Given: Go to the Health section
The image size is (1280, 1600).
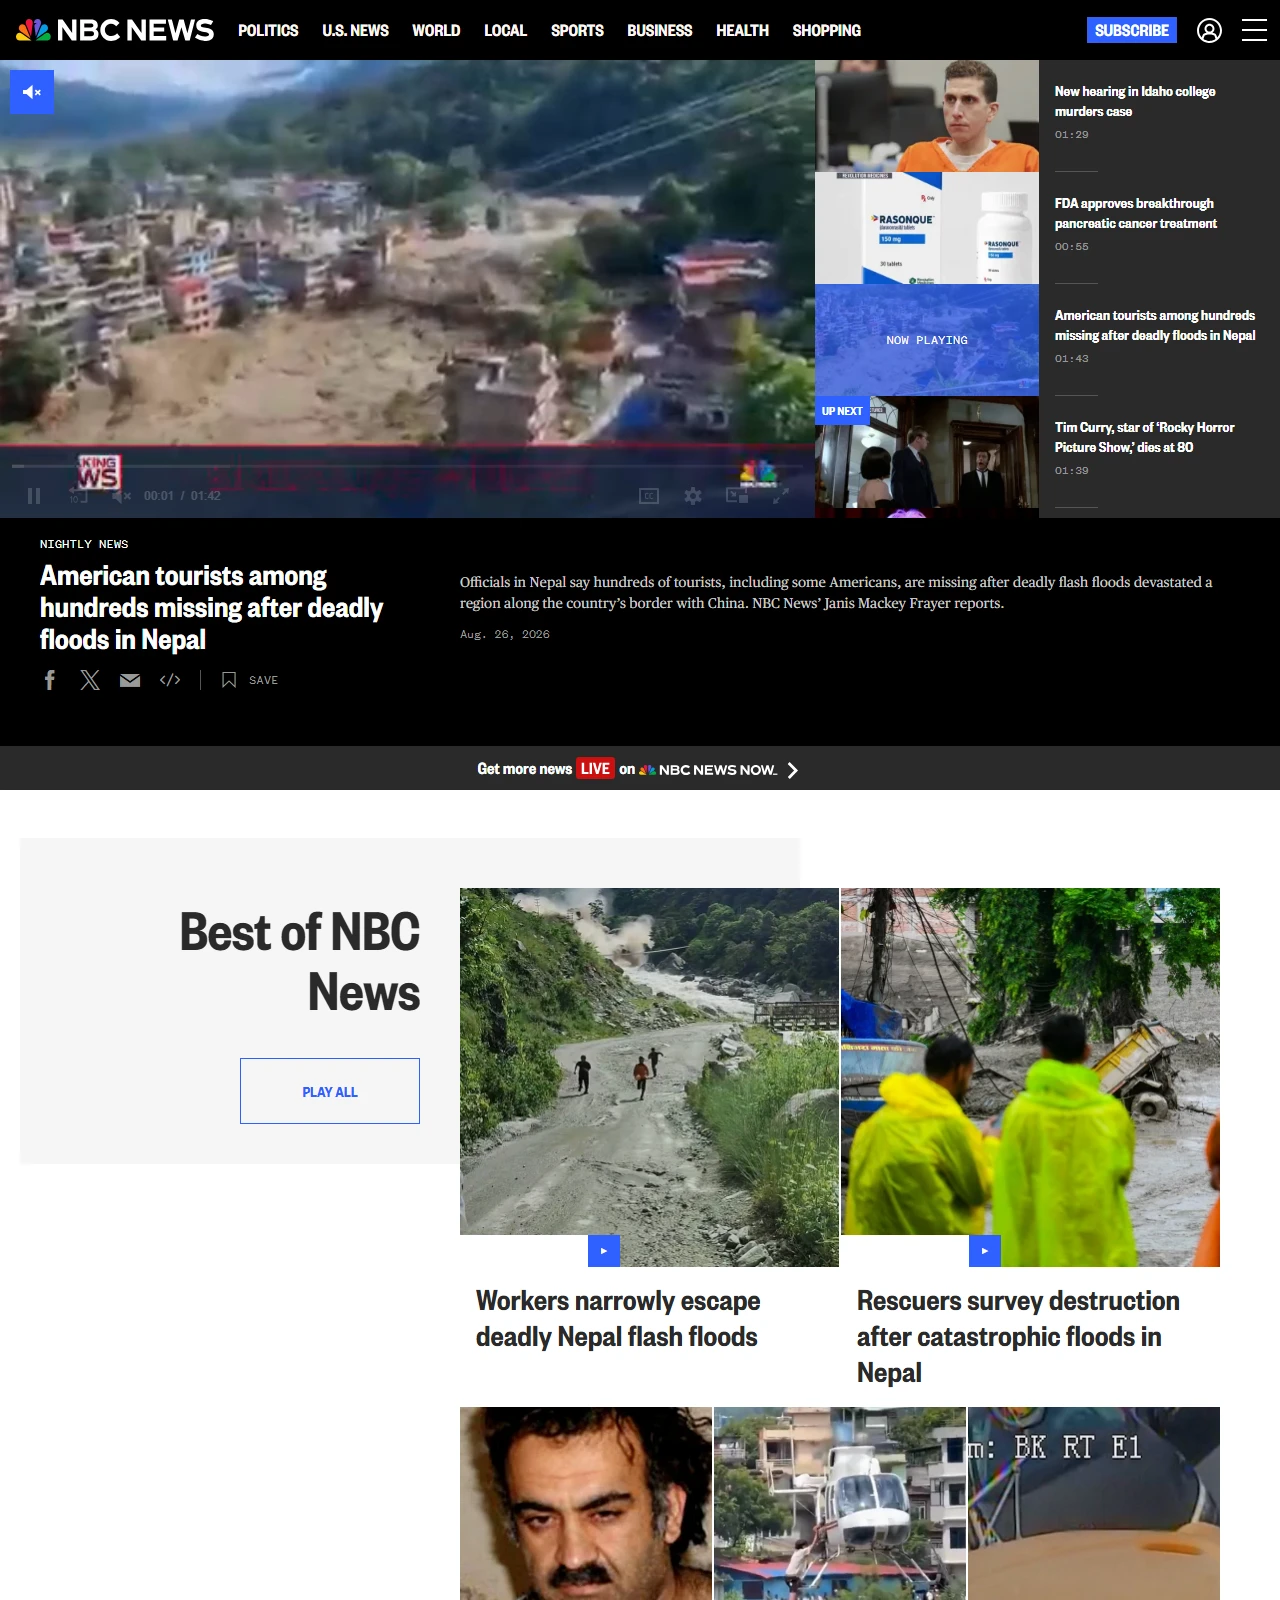Looking at the screenshot, I should tap(742, 30).
